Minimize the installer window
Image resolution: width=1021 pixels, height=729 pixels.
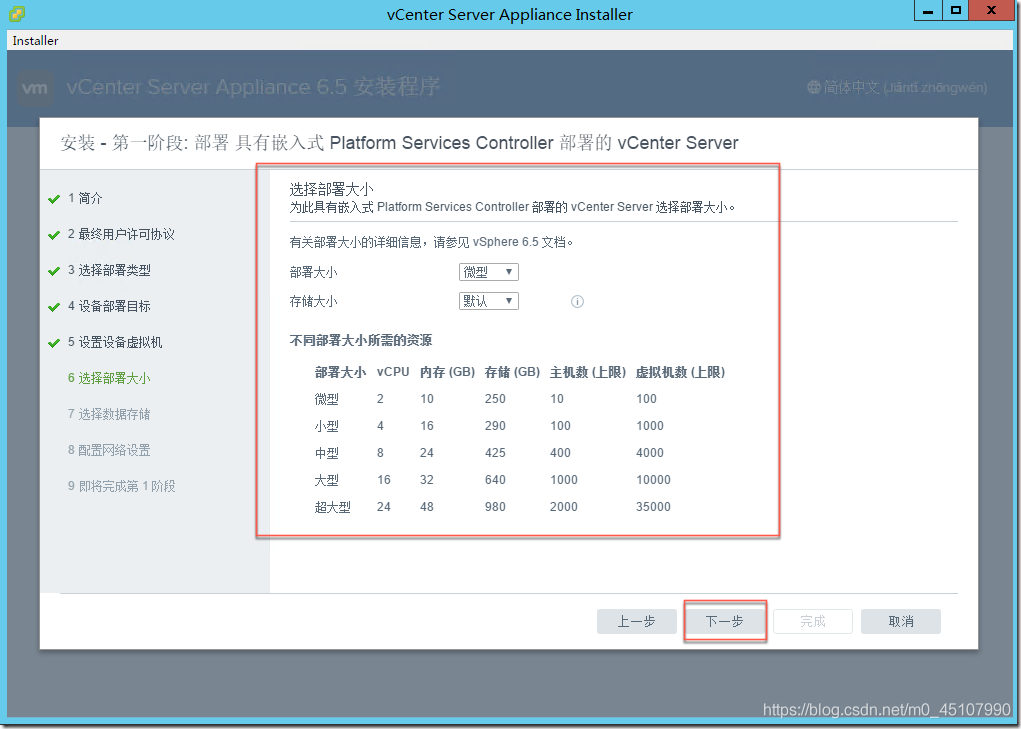coord(928,11)
